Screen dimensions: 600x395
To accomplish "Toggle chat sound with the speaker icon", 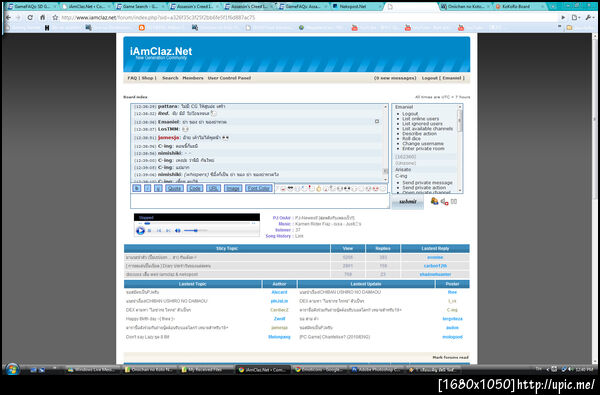I will click(x=444, y=201).
